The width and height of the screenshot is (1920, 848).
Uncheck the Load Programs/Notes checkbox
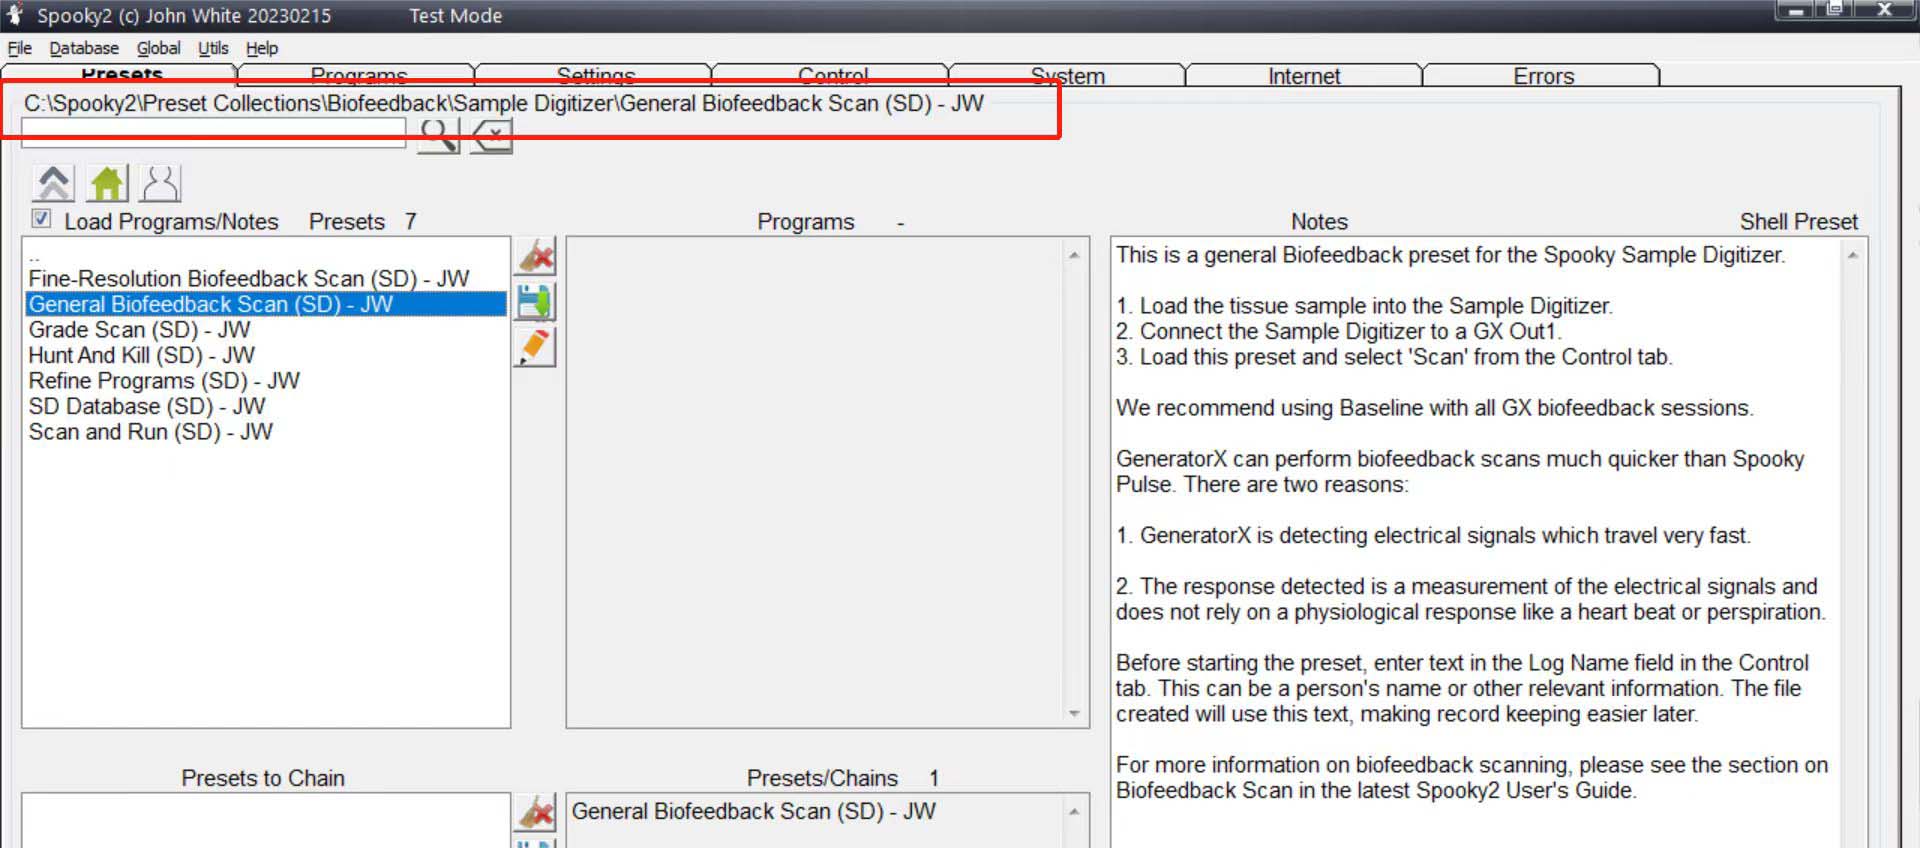click(41, 219)
